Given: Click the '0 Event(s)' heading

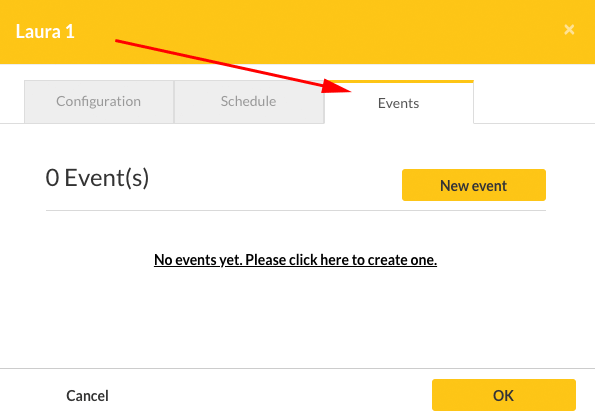Looking at the screenshot, I should [x=97, y=178].
